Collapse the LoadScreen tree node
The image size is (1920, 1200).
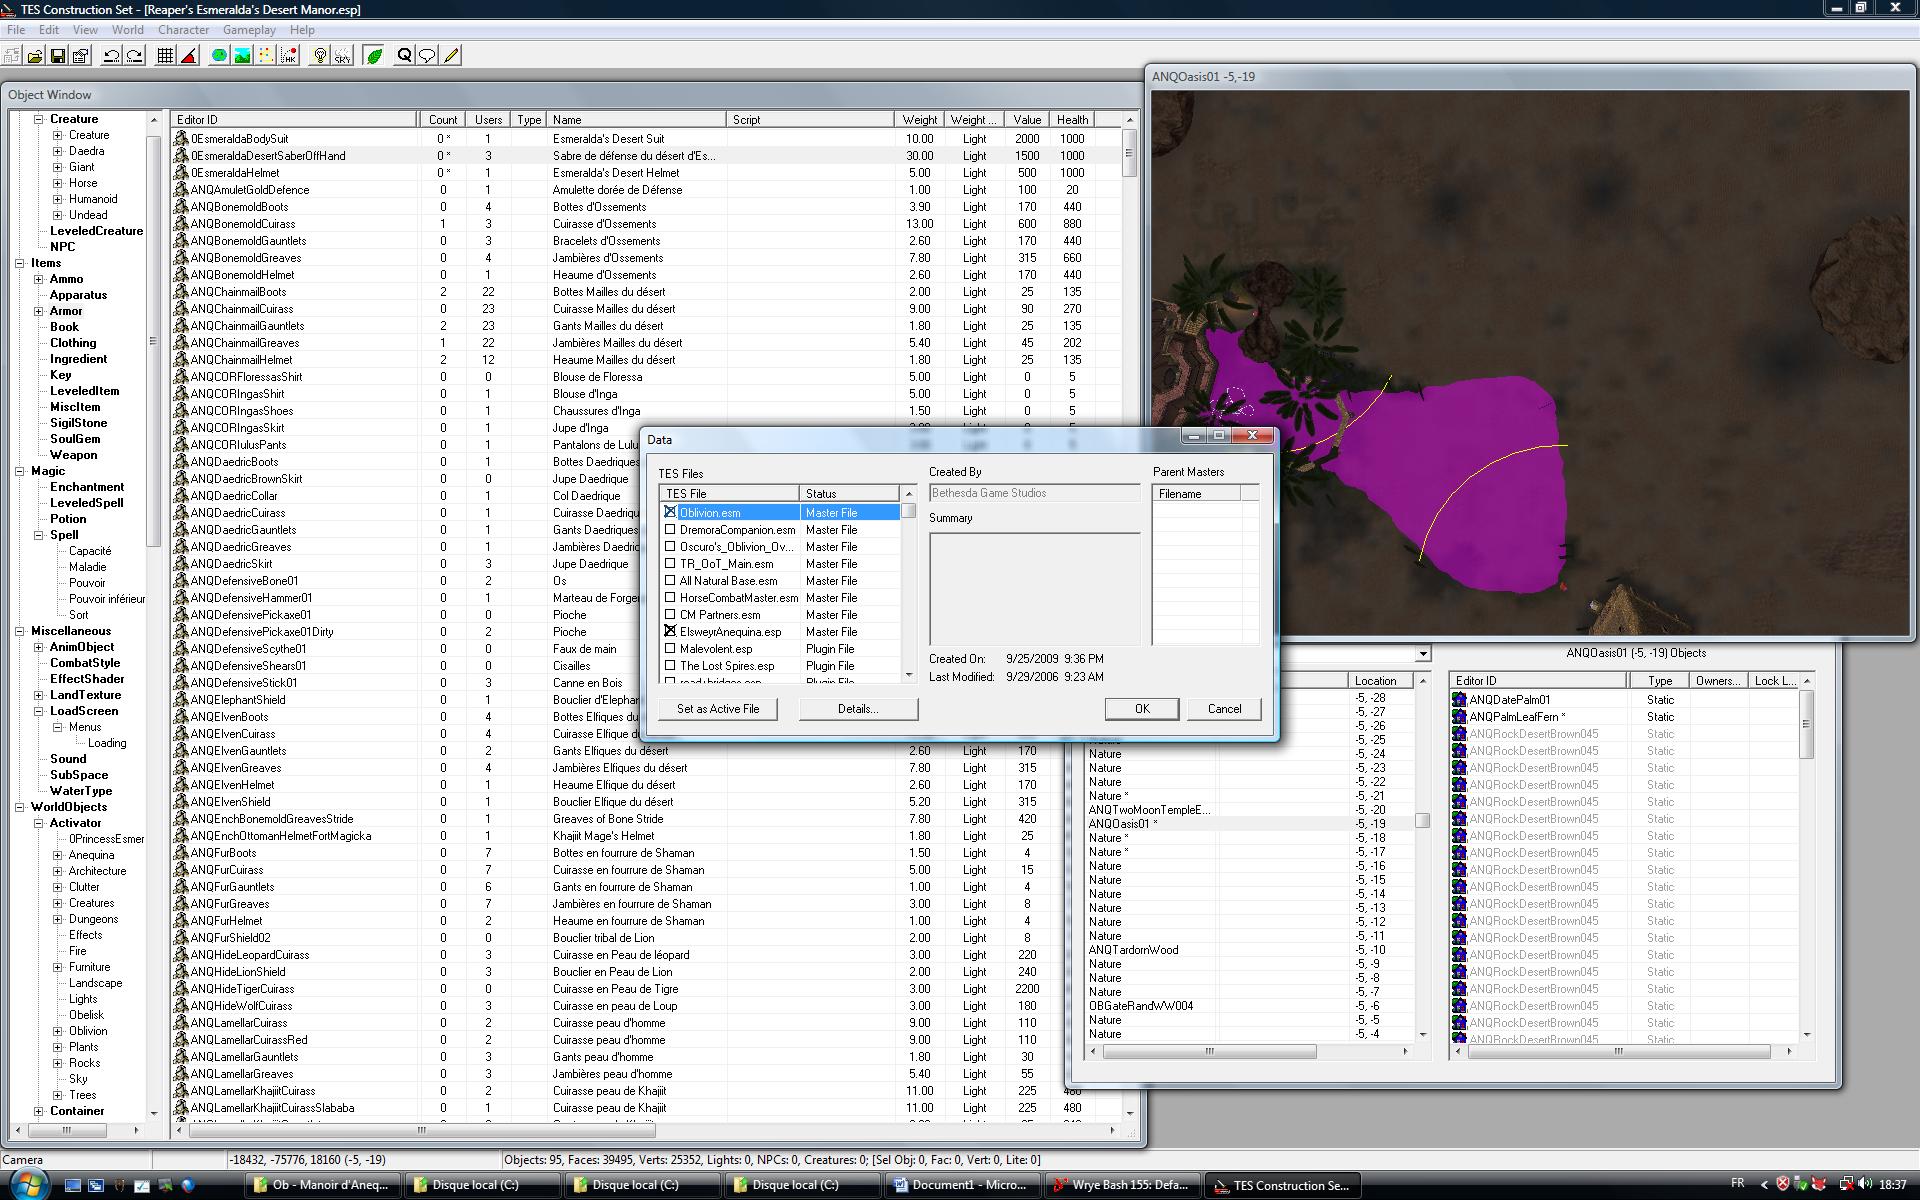click(39, 711)
